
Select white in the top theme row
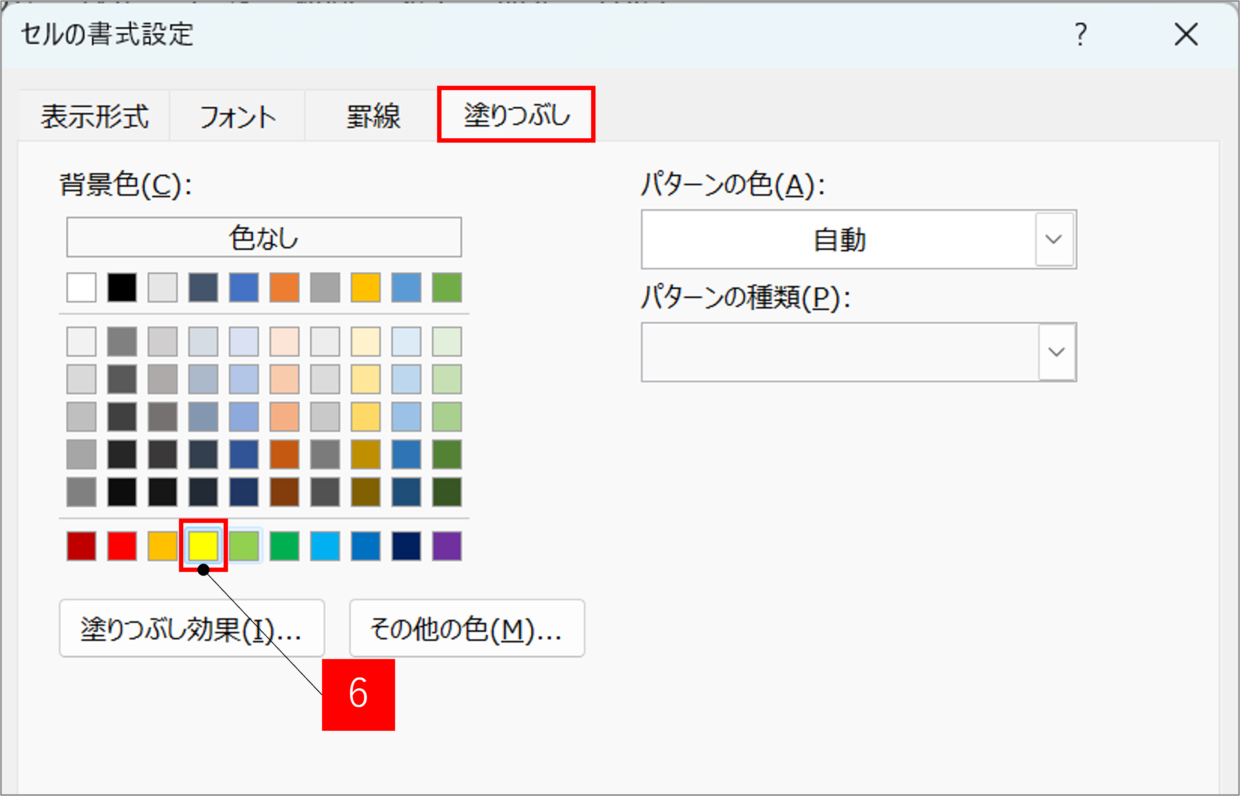point(82,288)
